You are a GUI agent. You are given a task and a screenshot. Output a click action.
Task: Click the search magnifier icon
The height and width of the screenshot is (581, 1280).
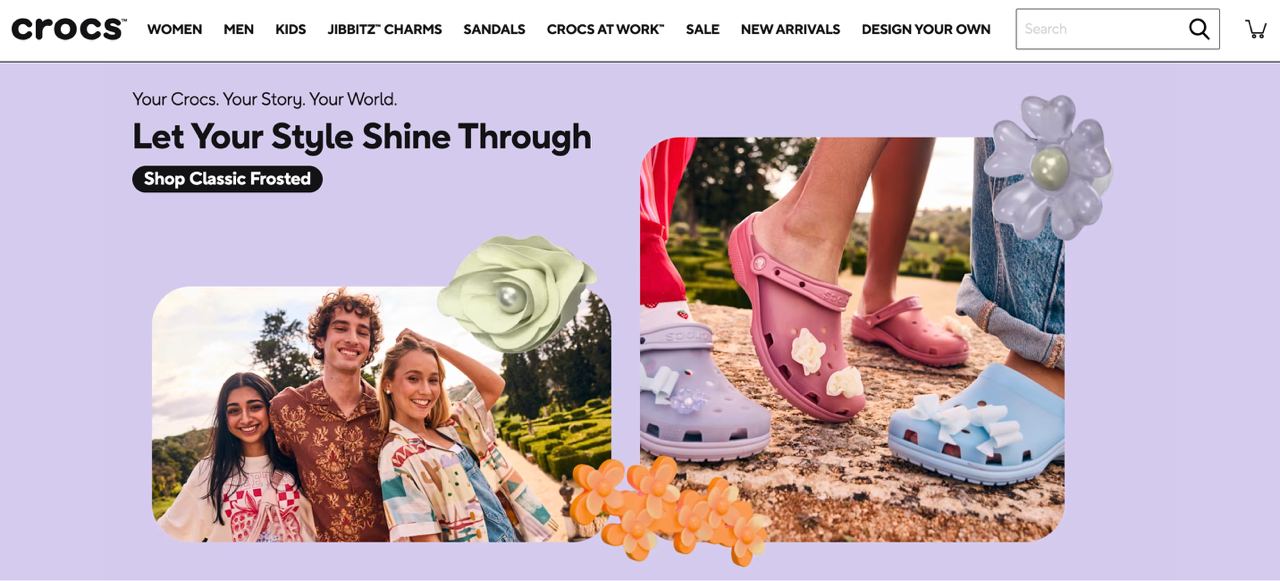click(1199, 29)
